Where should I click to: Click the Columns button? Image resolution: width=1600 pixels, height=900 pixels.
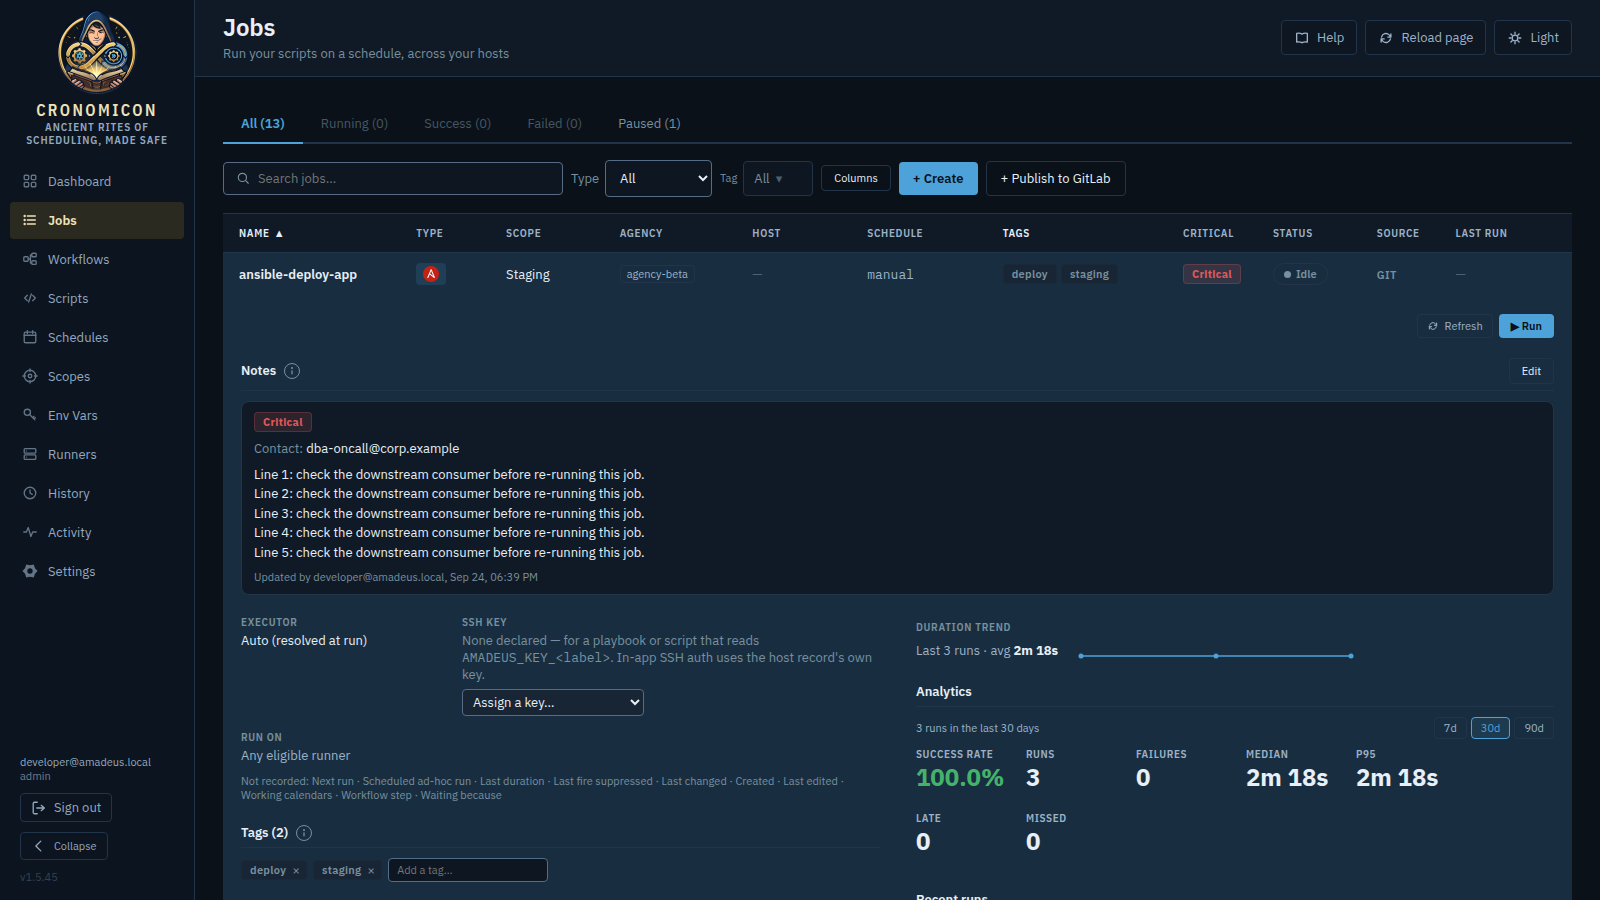point(856,179)
